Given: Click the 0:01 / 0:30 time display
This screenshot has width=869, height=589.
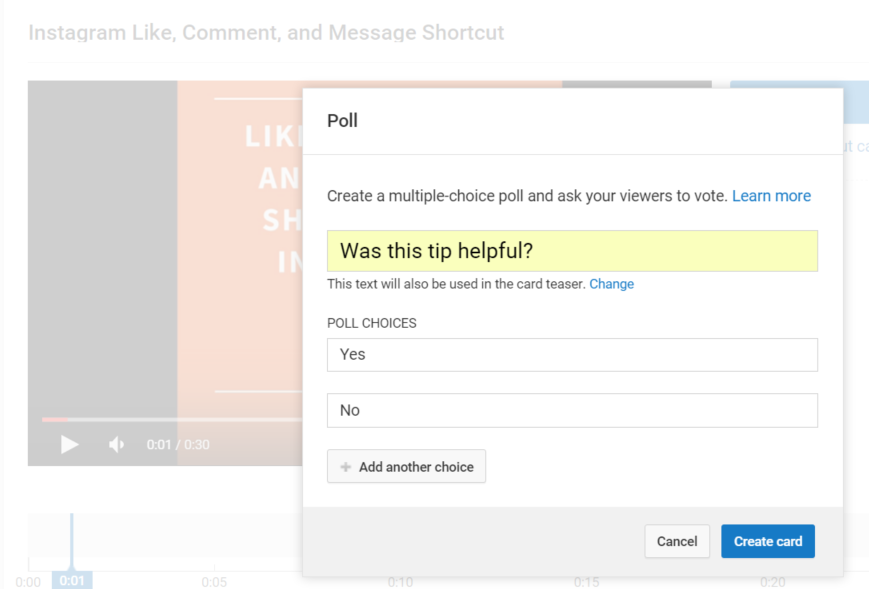Looking at the screenshot, I should (178, 444).
